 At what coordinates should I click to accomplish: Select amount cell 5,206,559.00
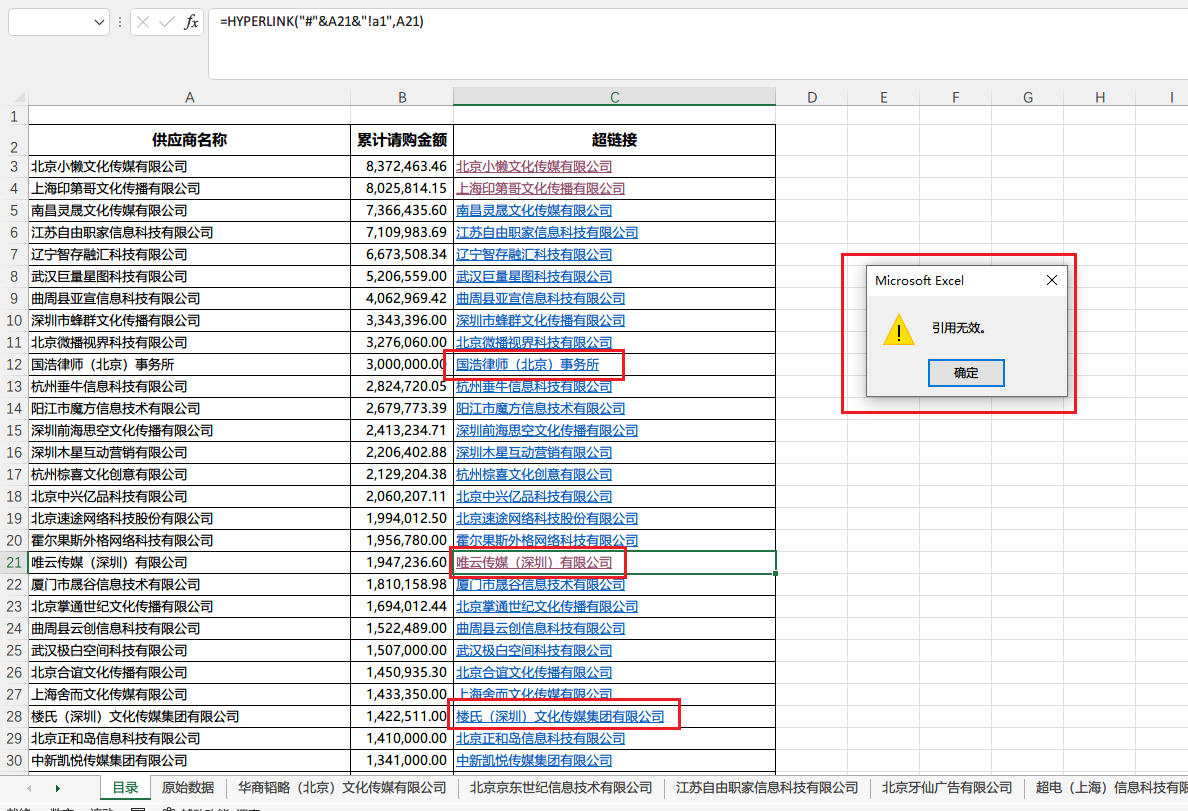click(402, 277)
